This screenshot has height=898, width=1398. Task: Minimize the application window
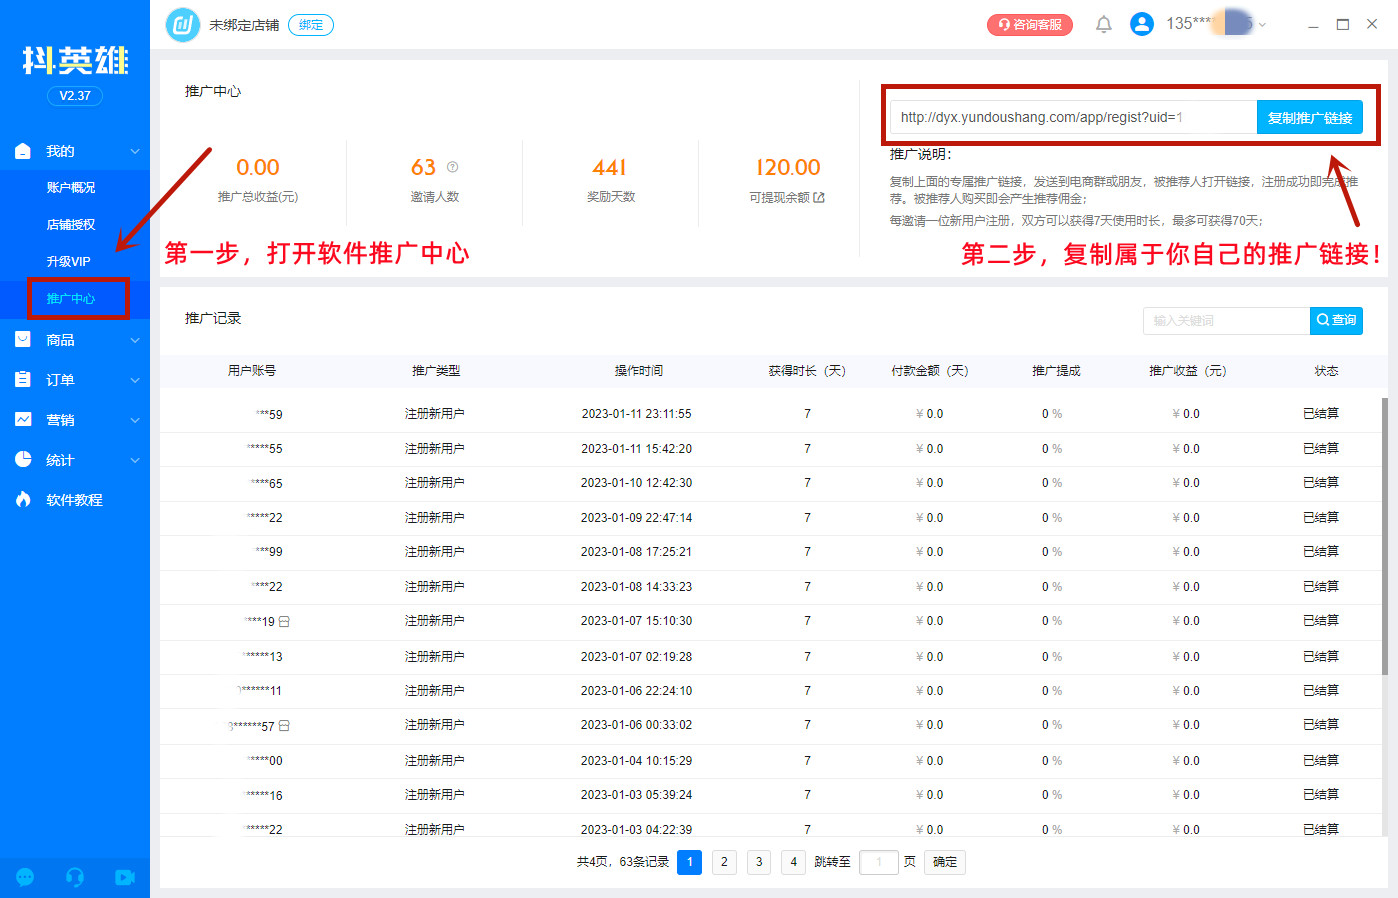click(1313, 25)
